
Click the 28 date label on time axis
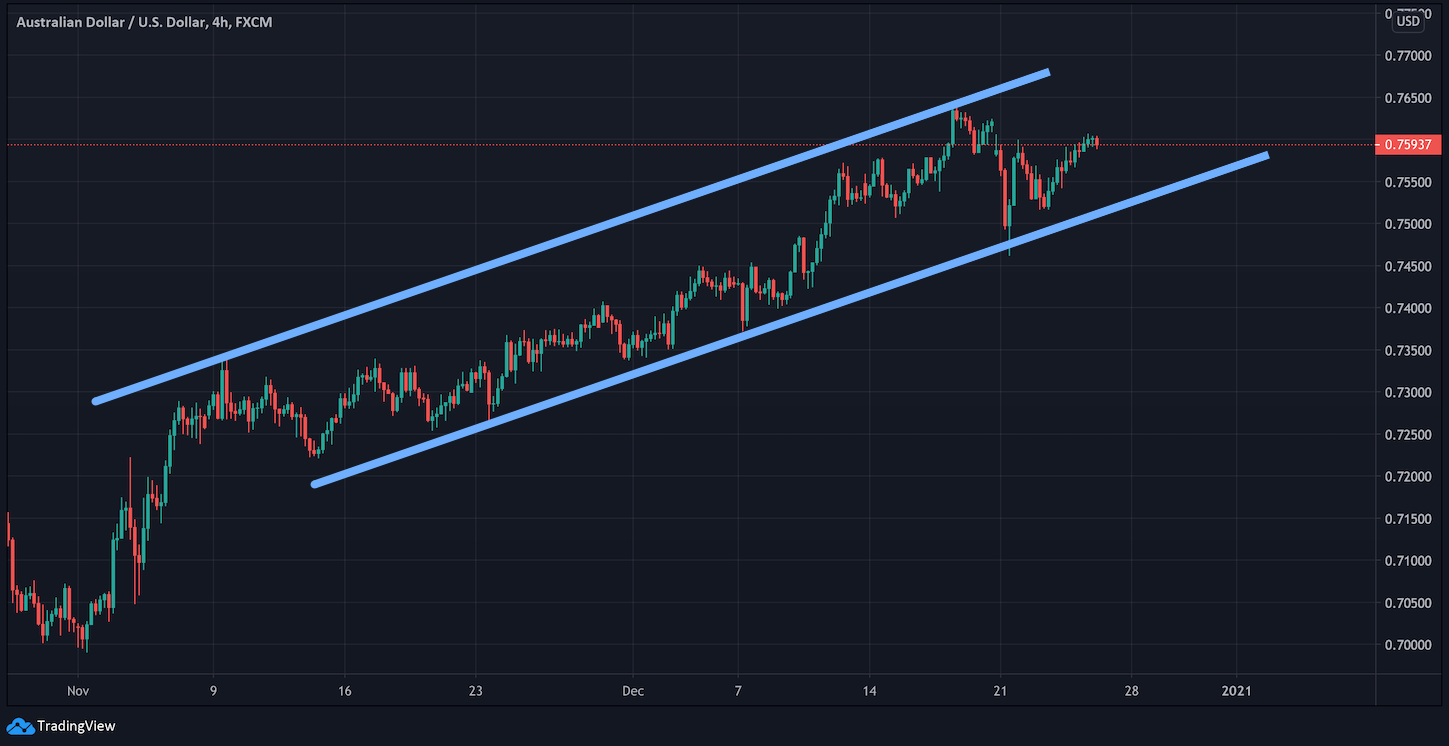click(1131, 691)
